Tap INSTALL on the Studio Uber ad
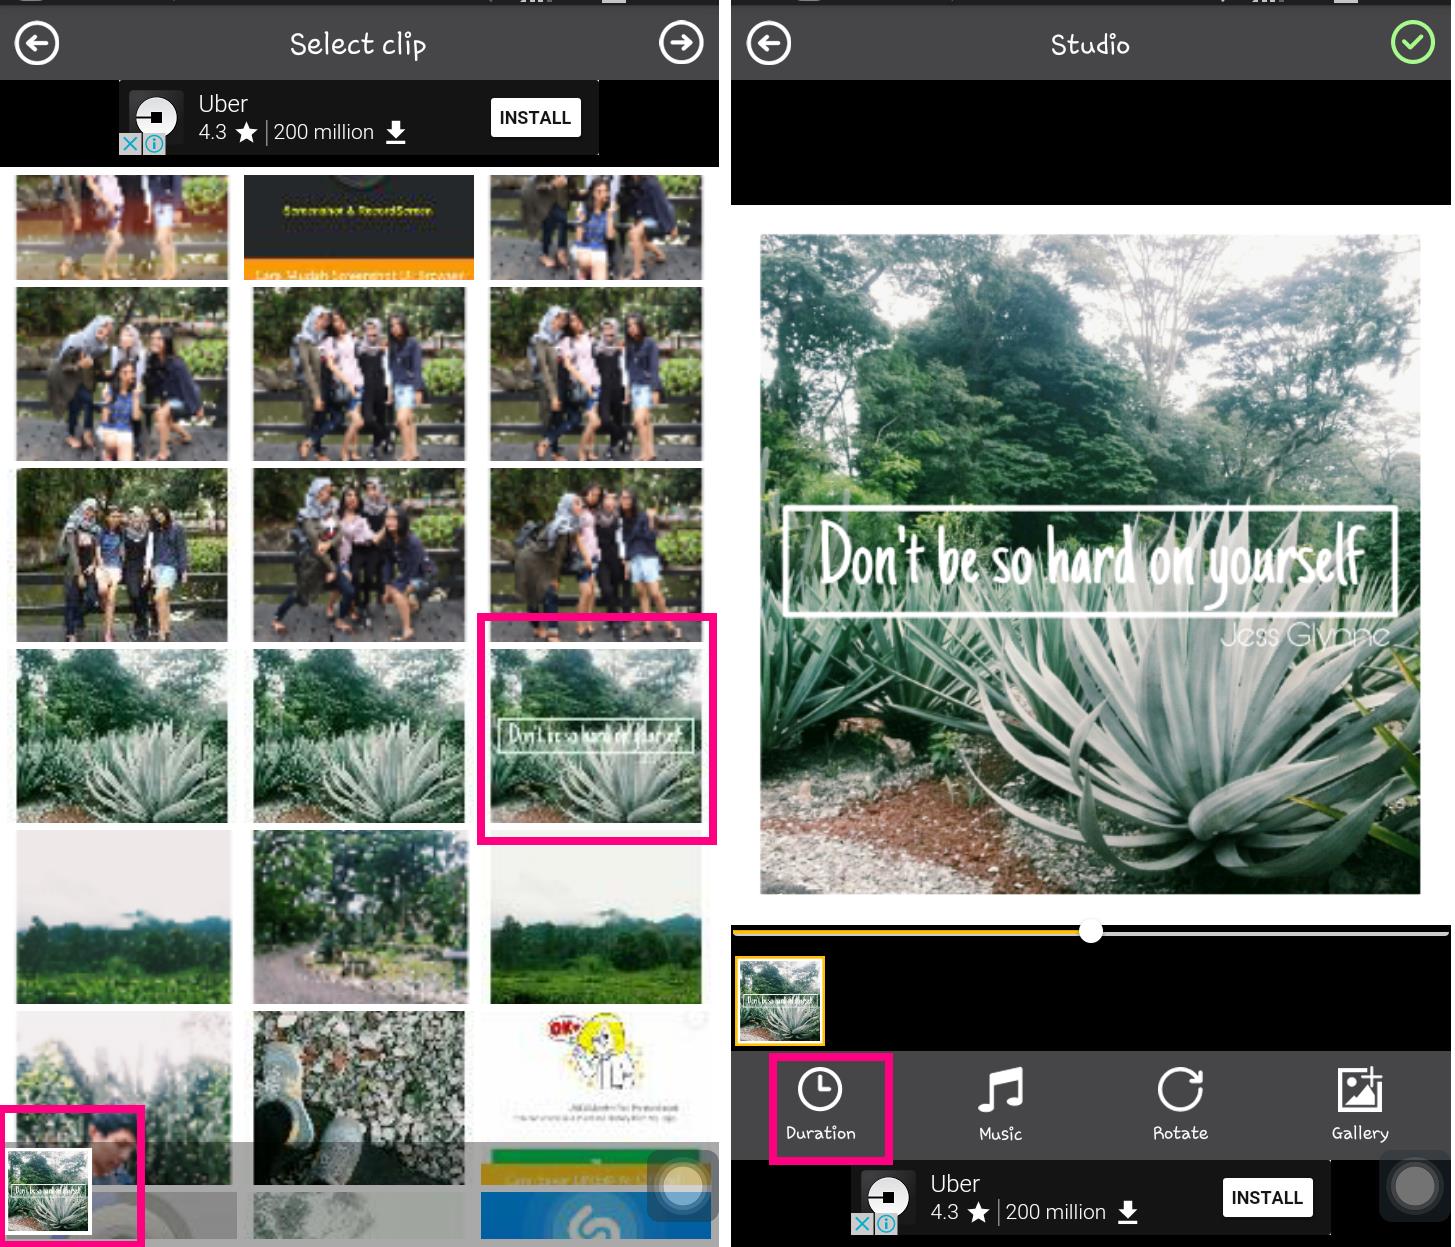The height and width of the screenshot is (1247, 1455). (1267, 1198)
